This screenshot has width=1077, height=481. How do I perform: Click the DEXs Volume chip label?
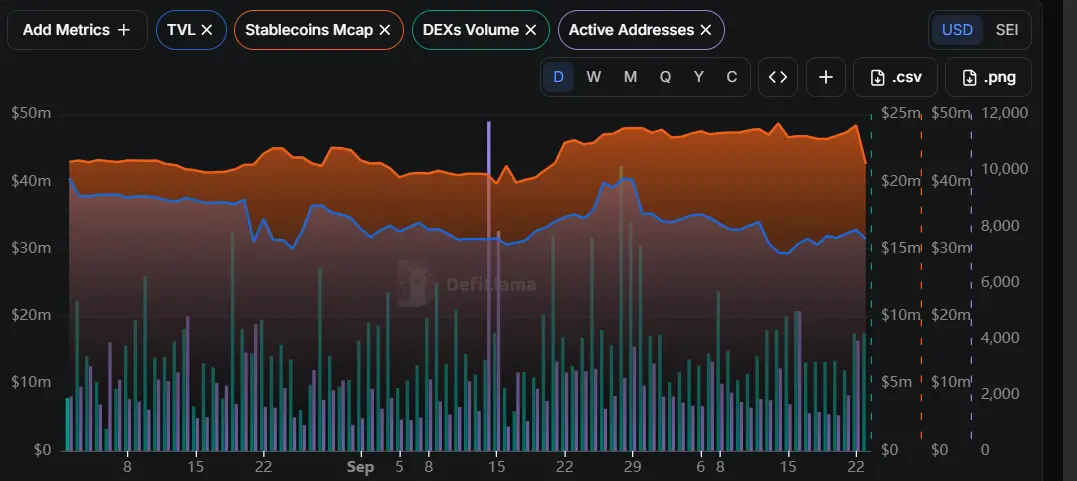471,30
